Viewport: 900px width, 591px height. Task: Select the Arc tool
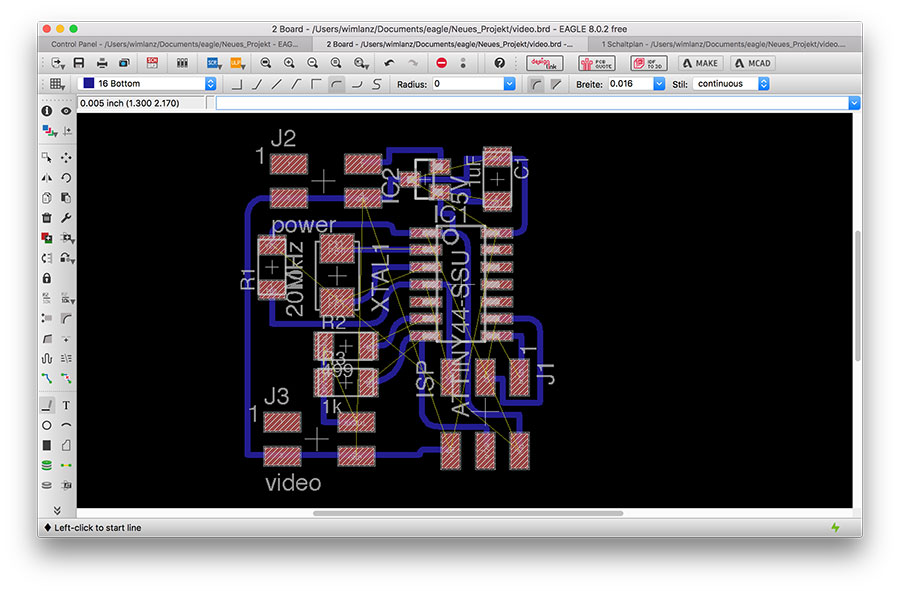[x=67, y=425]
